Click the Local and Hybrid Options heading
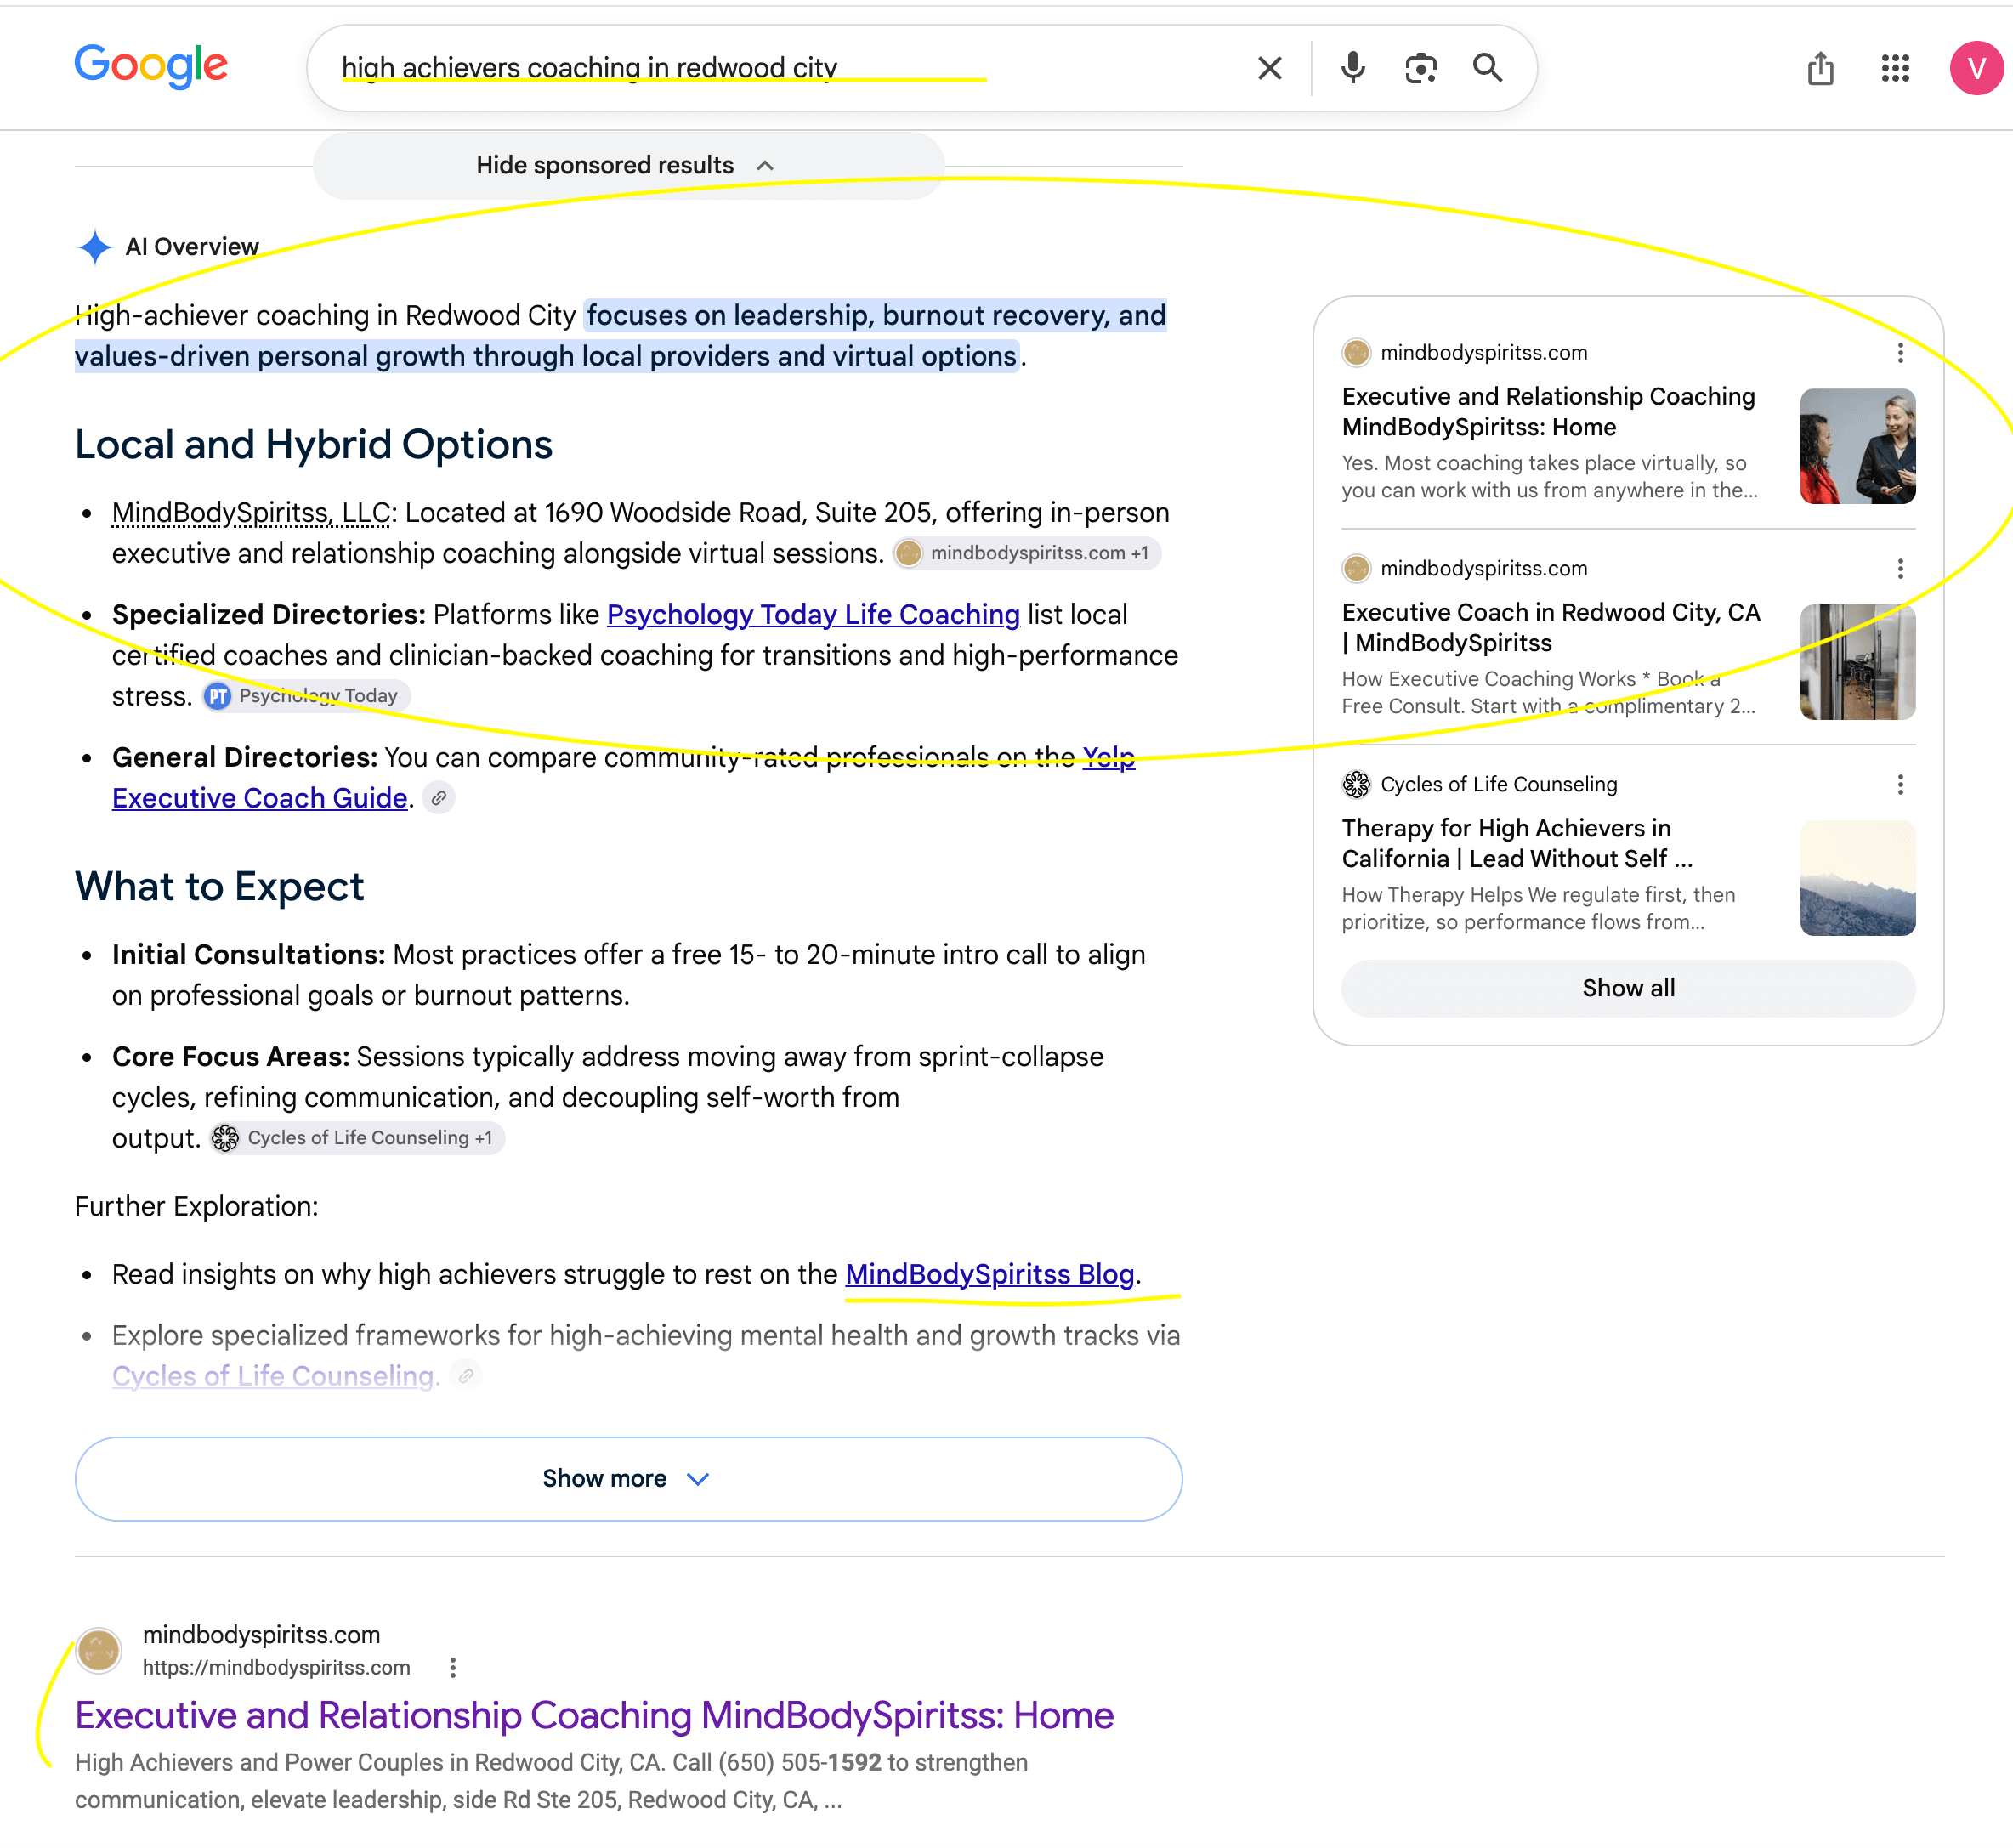Viewport: 2013px width, 1848px height. coord(313,445)
